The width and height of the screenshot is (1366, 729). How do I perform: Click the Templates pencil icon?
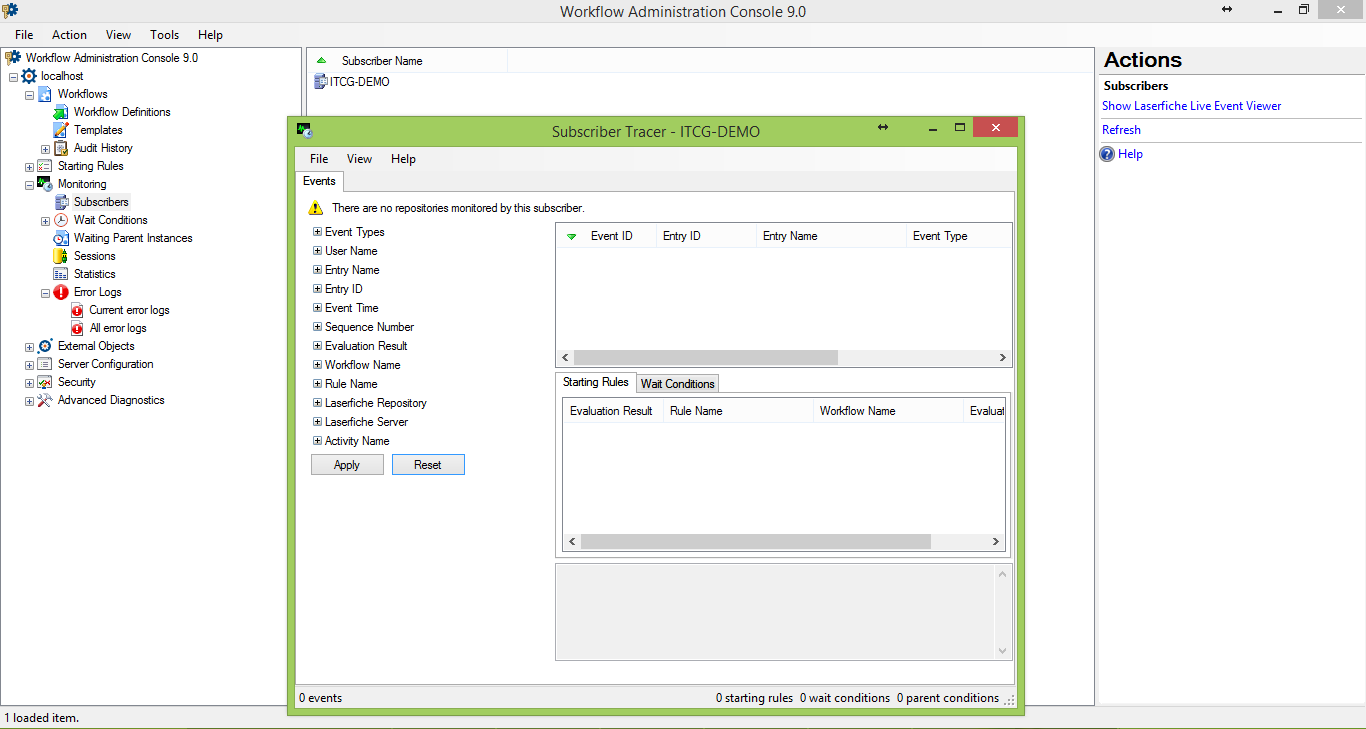61,130
